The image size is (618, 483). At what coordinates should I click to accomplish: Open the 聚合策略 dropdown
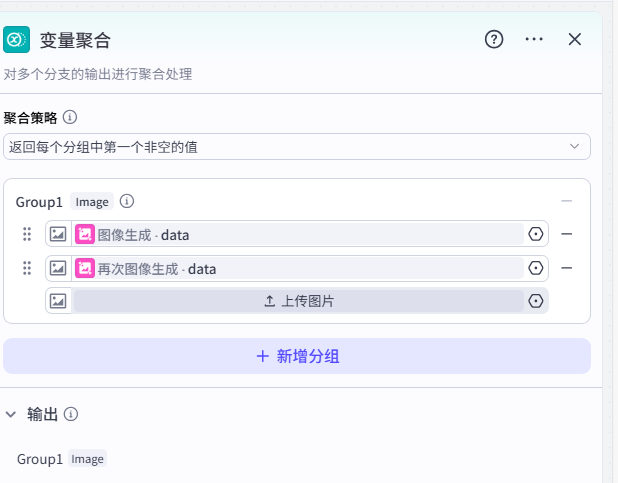click(x=296, y=147)
